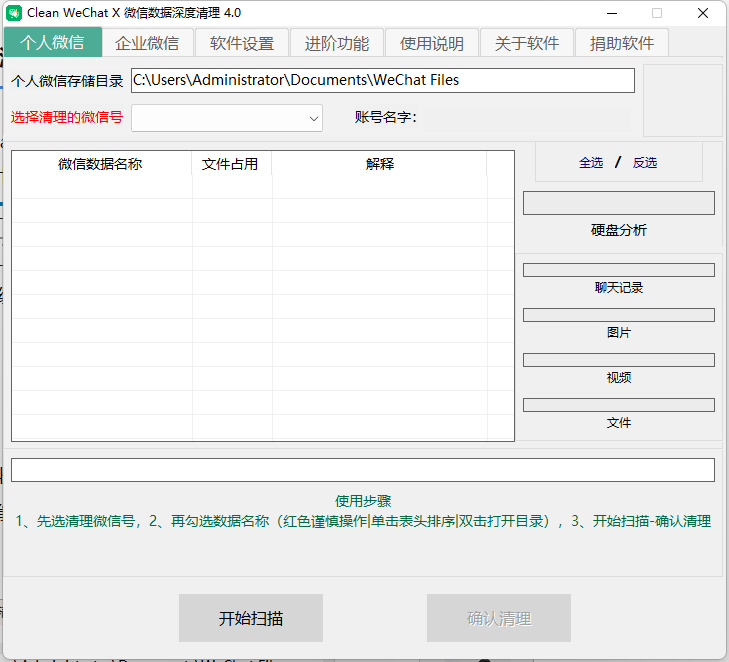Click the 文件 progress bar
The image size is (729, 662).
618,405
